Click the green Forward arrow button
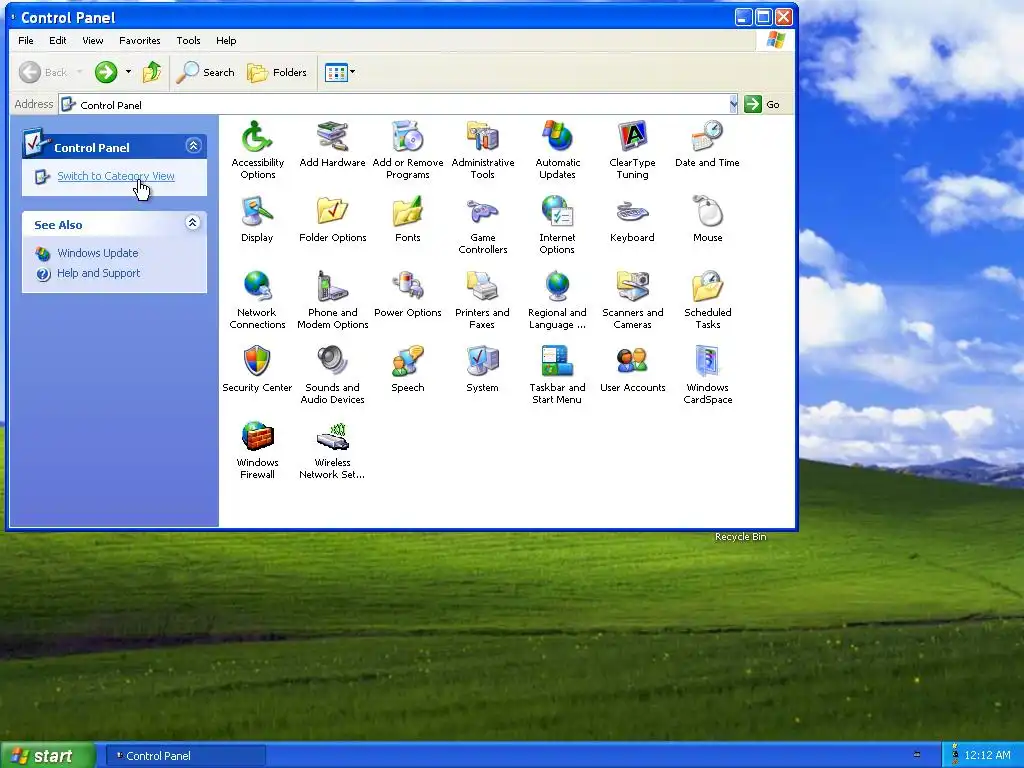 tap(106, 72)
